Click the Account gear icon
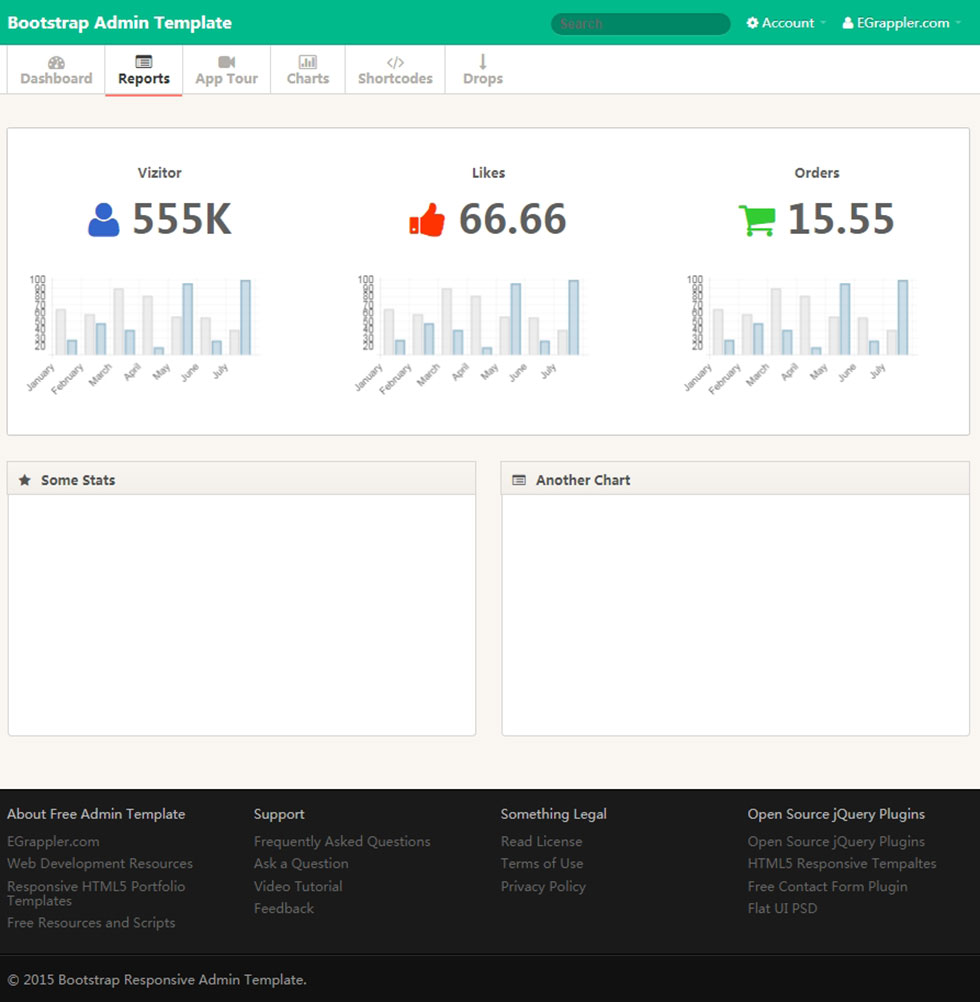The image size is (980, 1002). point(753,22)
